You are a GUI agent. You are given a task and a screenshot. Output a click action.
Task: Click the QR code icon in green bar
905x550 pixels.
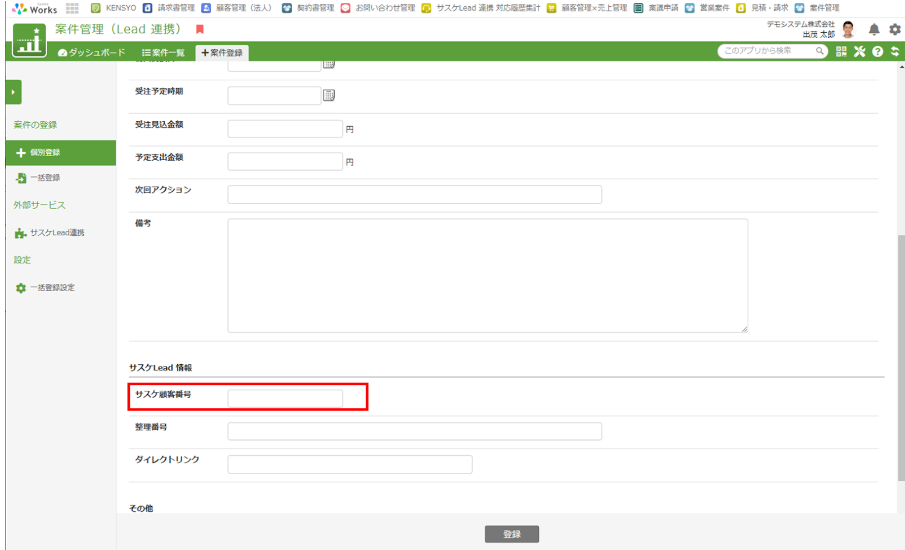[841, 52]
